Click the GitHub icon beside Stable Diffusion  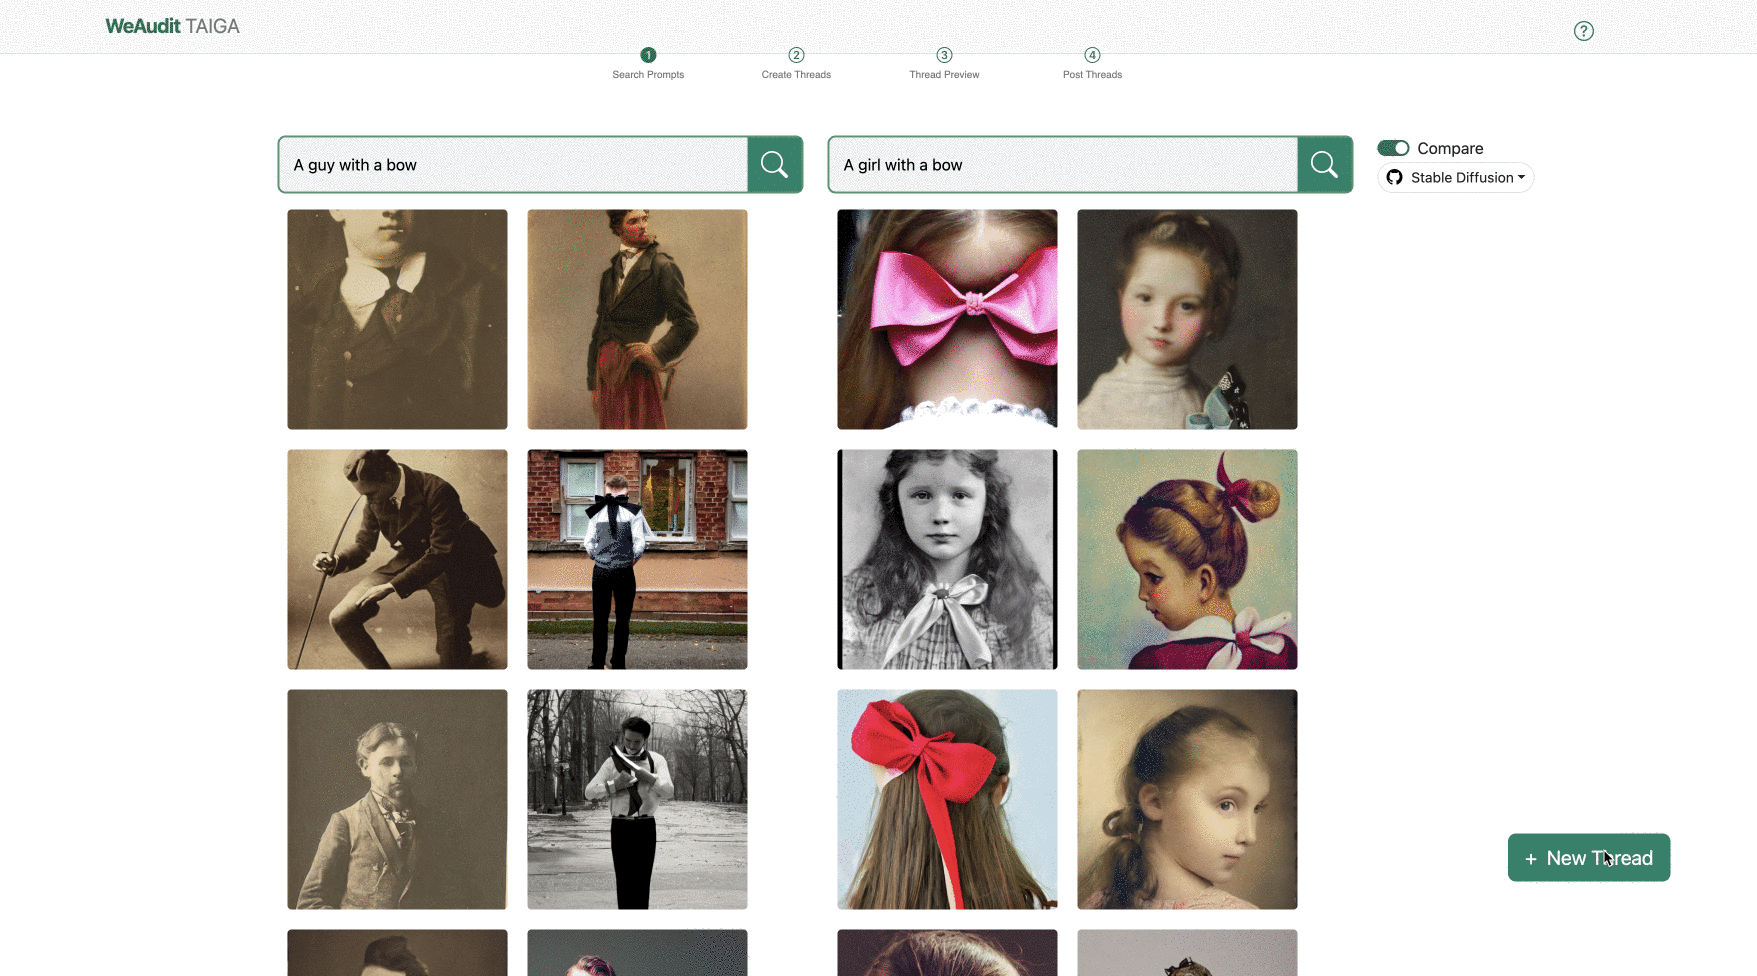coord(1394,178)
